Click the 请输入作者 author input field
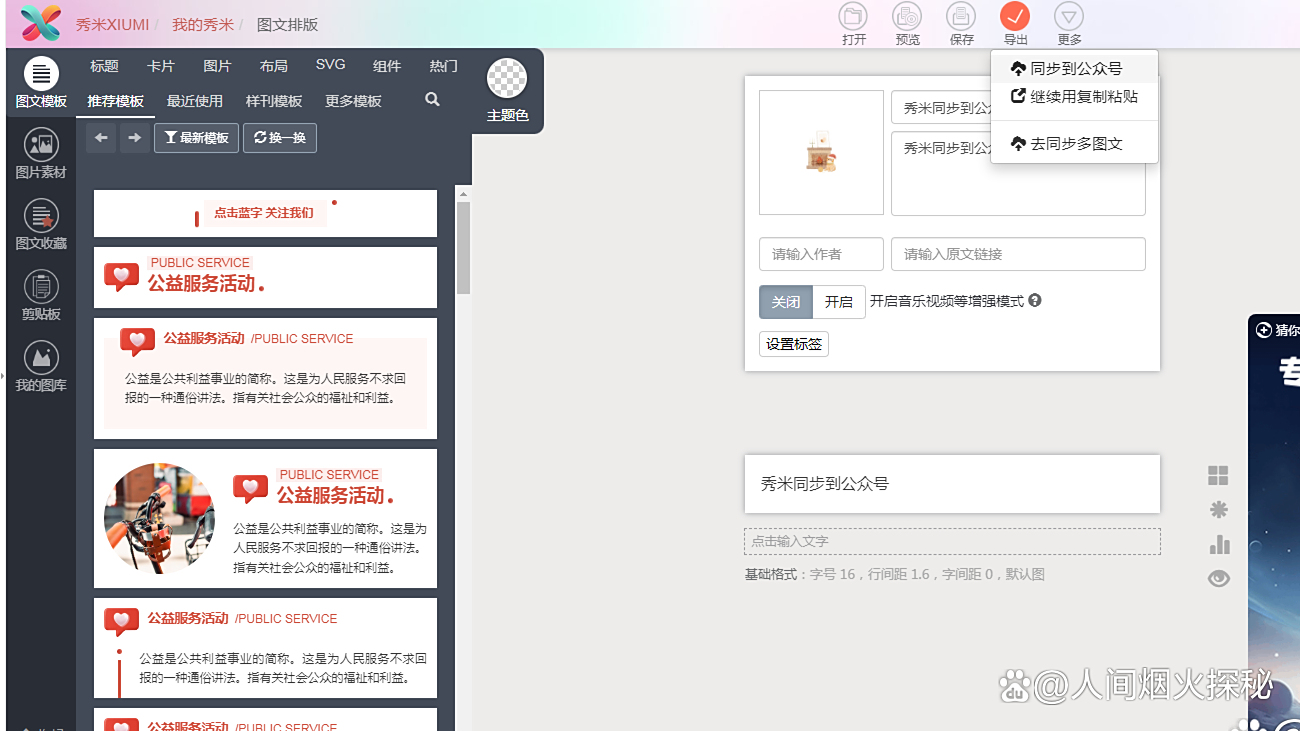This screenshot has height=731, width=1300. point(821,254)
